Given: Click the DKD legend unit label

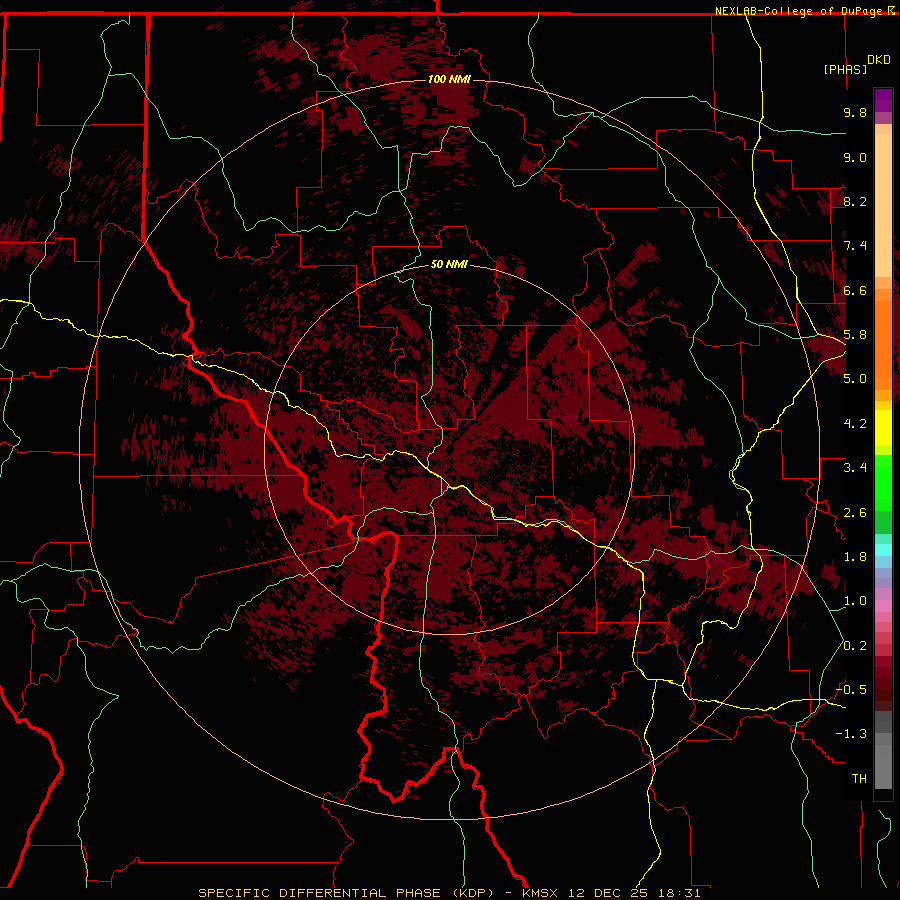Looking at the screenshot, I should [x=879, y=60].
